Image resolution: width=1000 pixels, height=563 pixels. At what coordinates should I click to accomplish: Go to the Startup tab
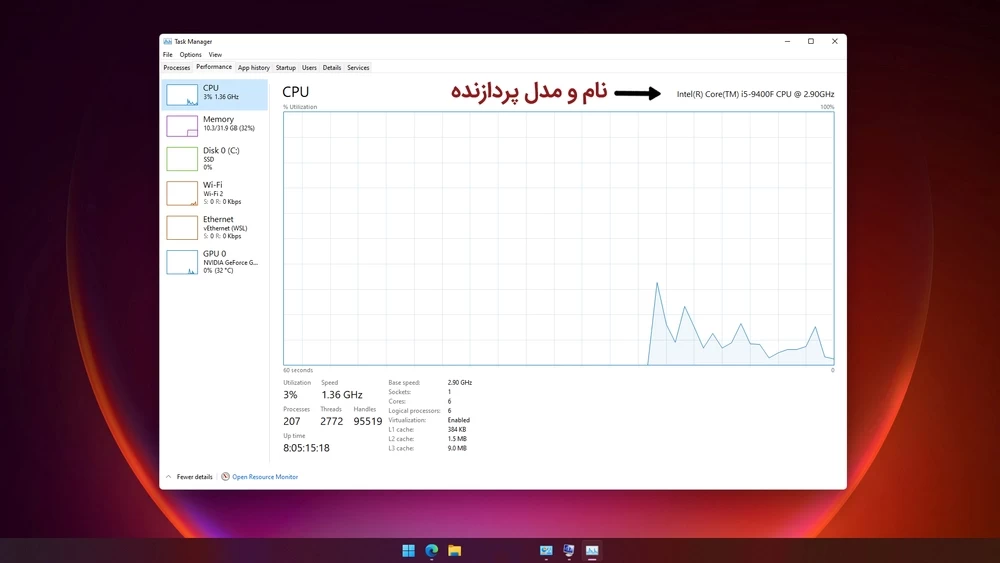pyautogui.click(x=286, y=68)
